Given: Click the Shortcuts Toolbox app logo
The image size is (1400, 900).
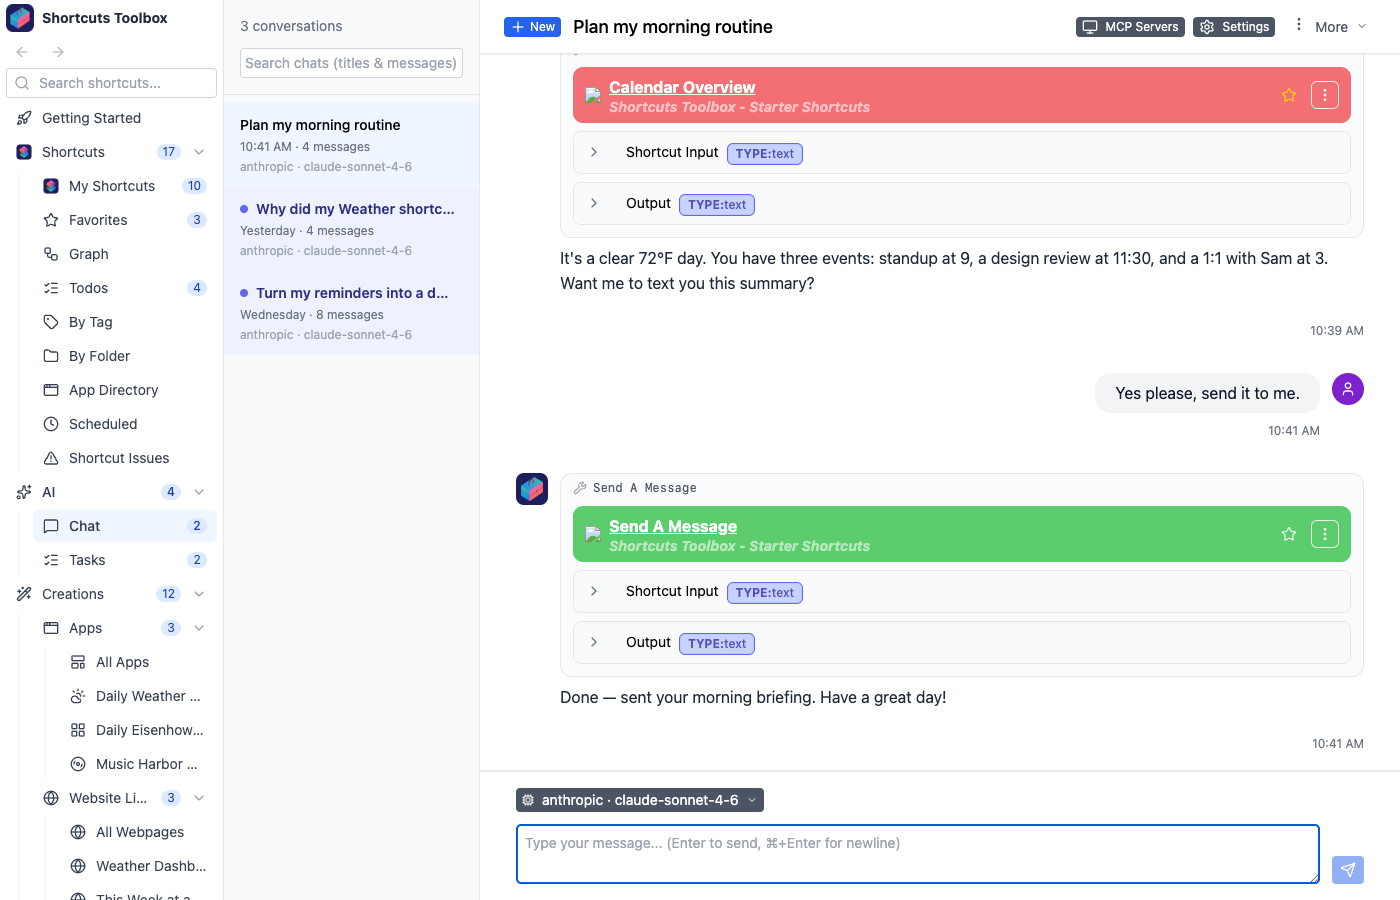Looking at the screenshot, I should [x=21, y=18].
